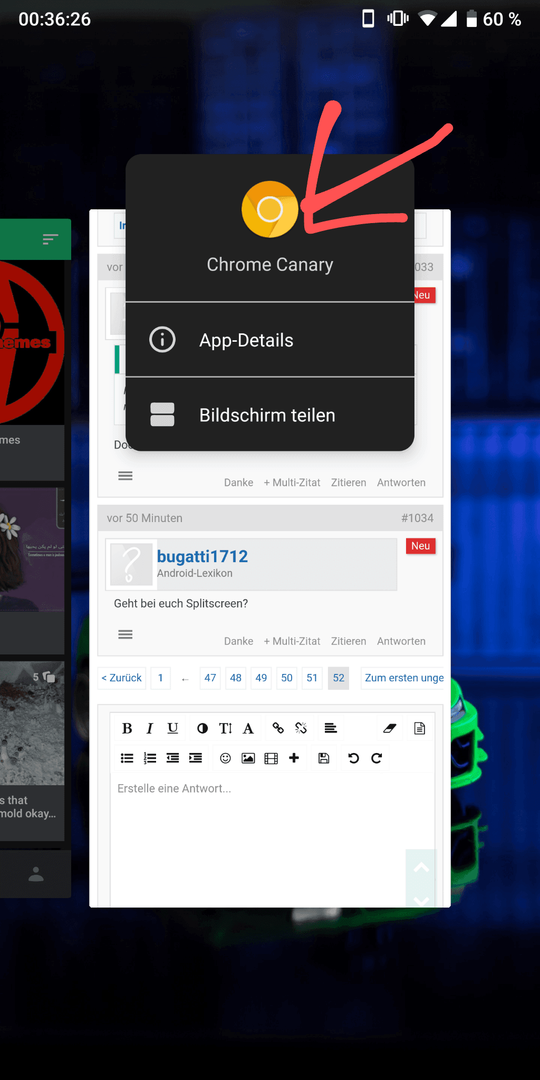This screenshot has width=540, height=1080.
Task: Open the font size dropdown
Action: click(225, 728)
